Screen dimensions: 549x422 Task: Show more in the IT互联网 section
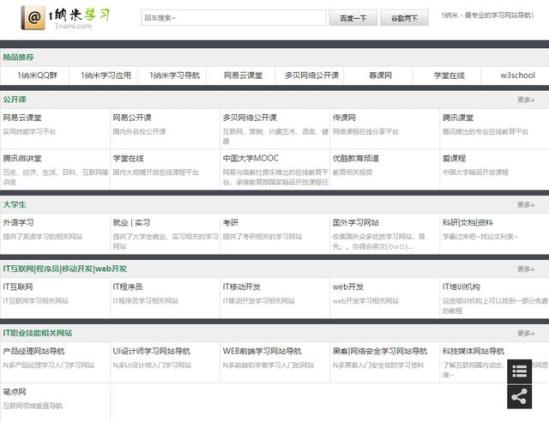(526, 269)
